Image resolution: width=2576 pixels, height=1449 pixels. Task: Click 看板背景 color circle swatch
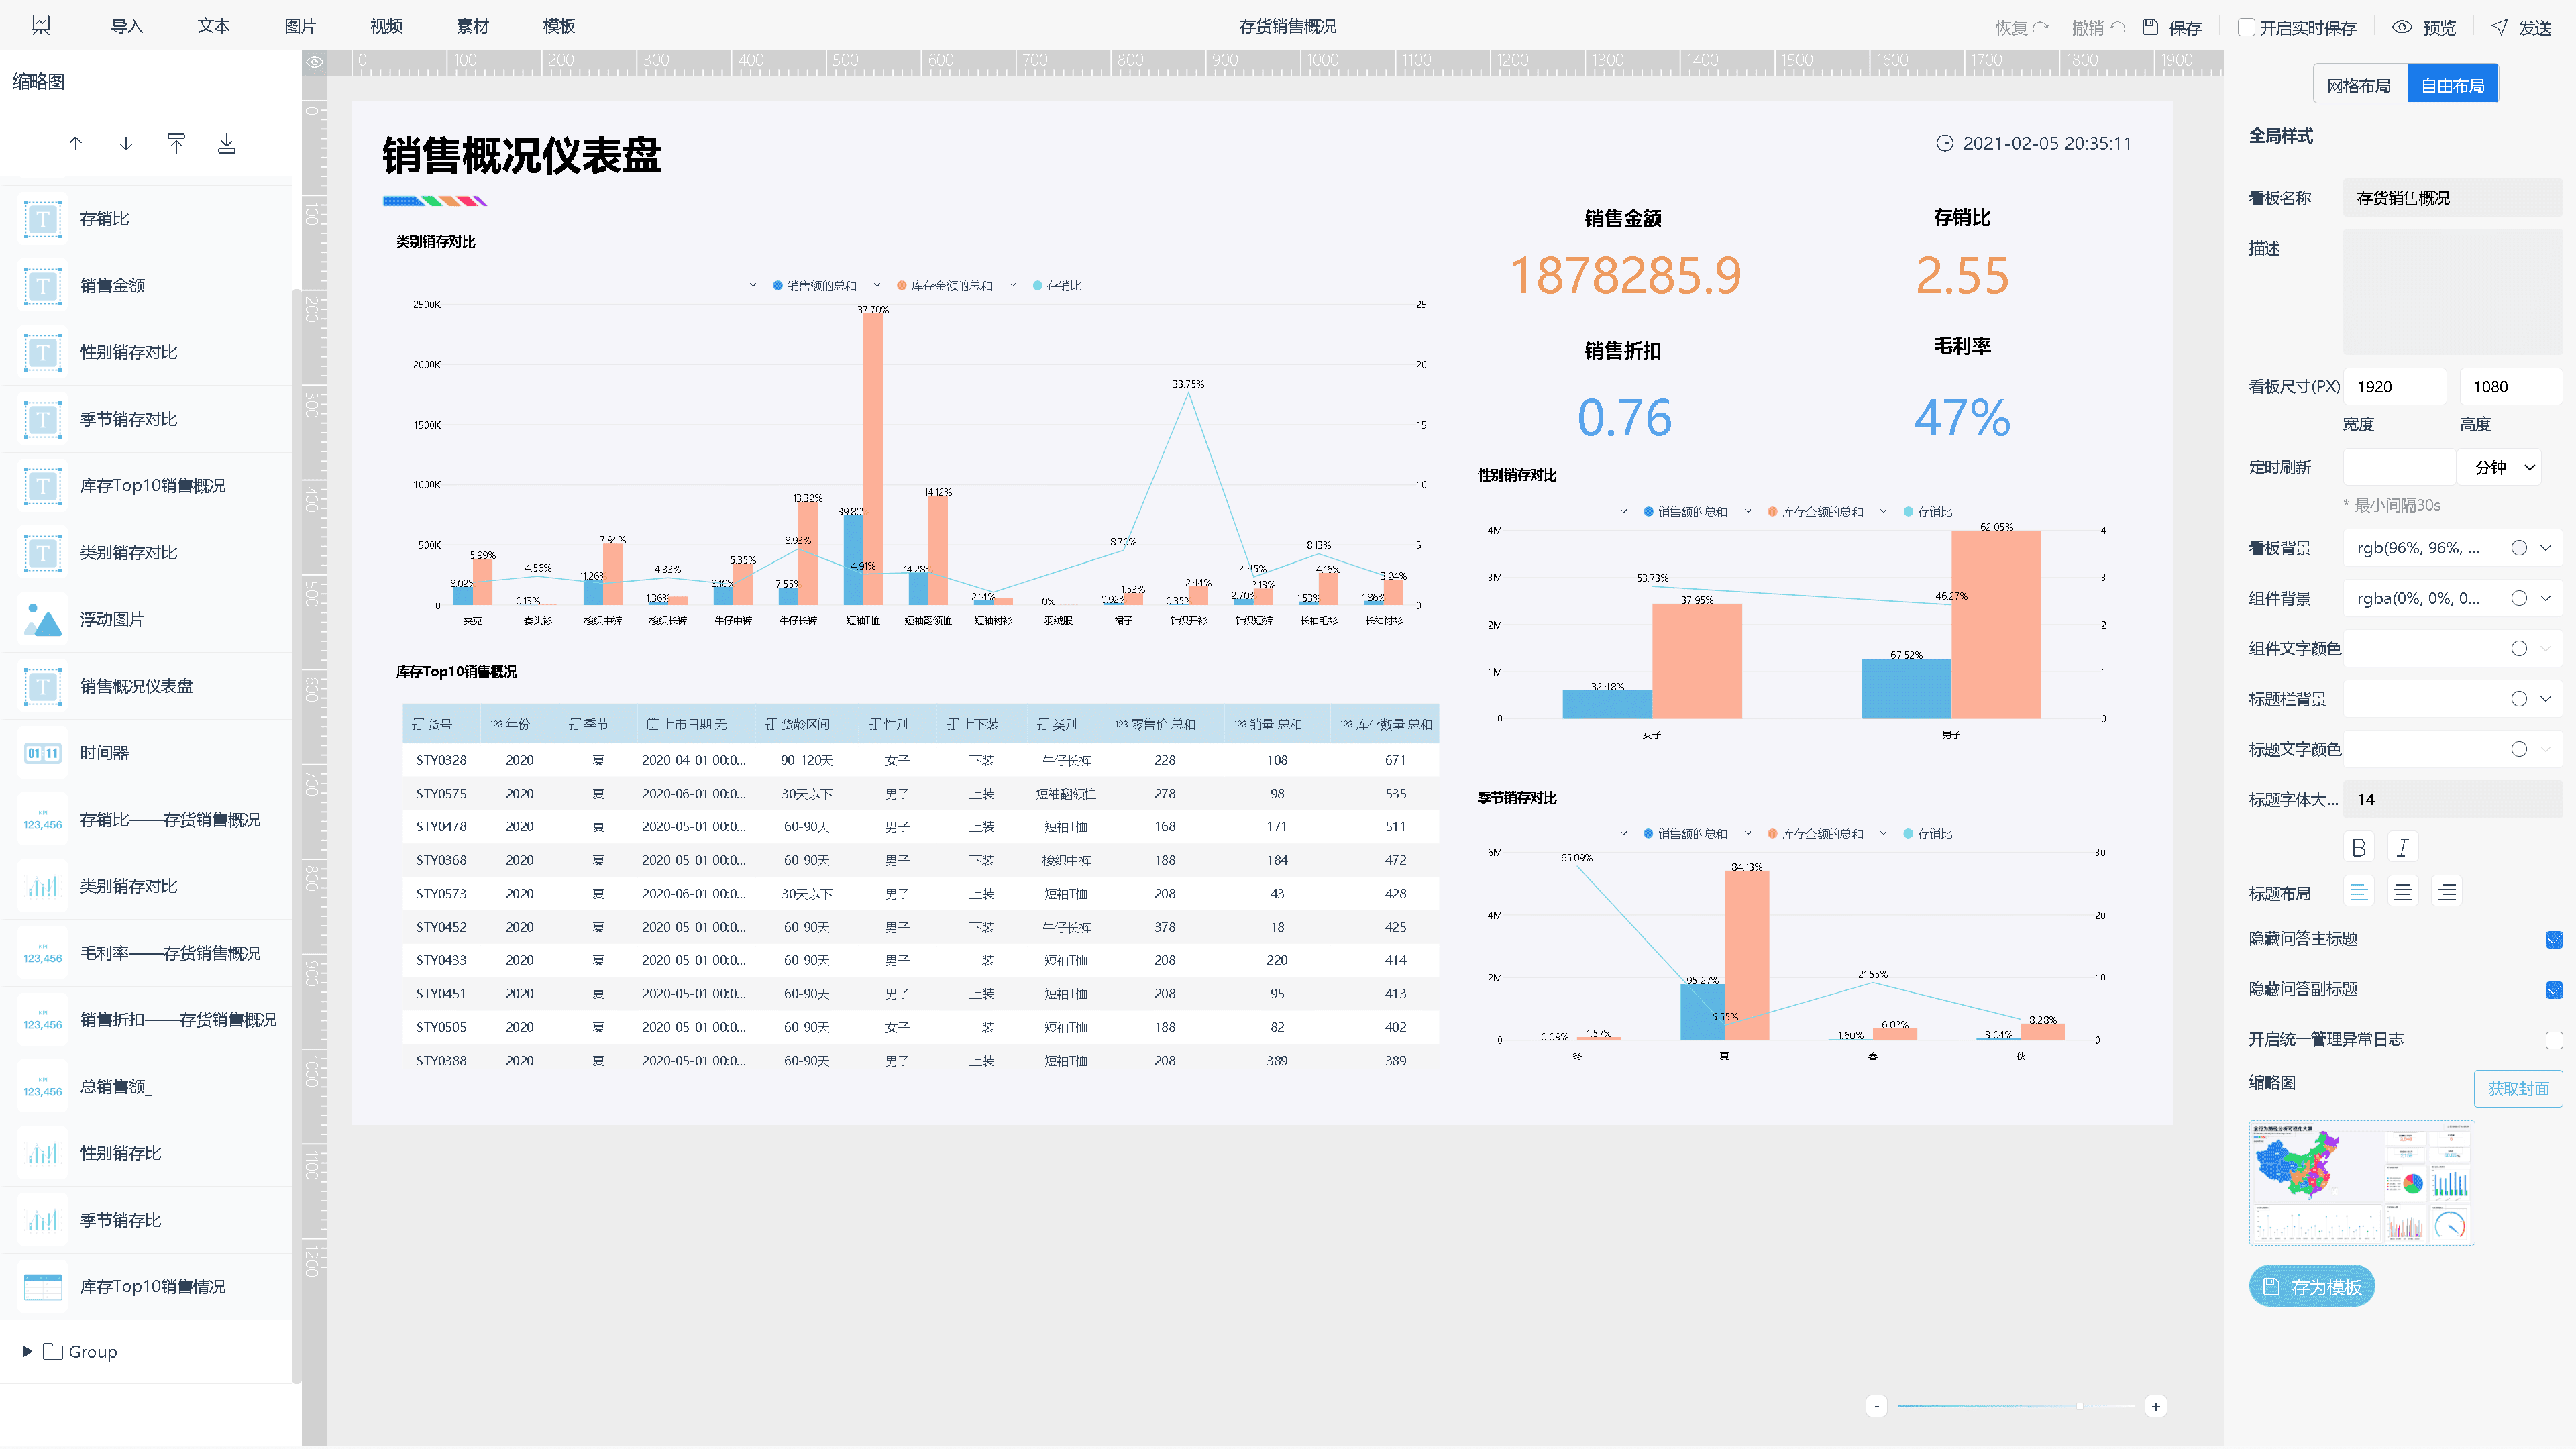[2519, 548]
